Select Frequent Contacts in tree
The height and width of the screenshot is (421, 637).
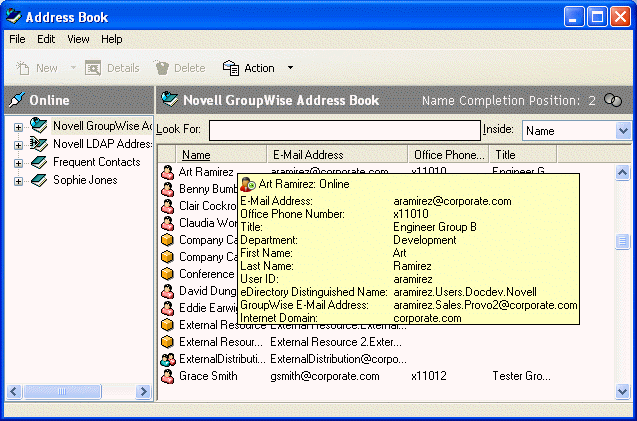(97, 162)
